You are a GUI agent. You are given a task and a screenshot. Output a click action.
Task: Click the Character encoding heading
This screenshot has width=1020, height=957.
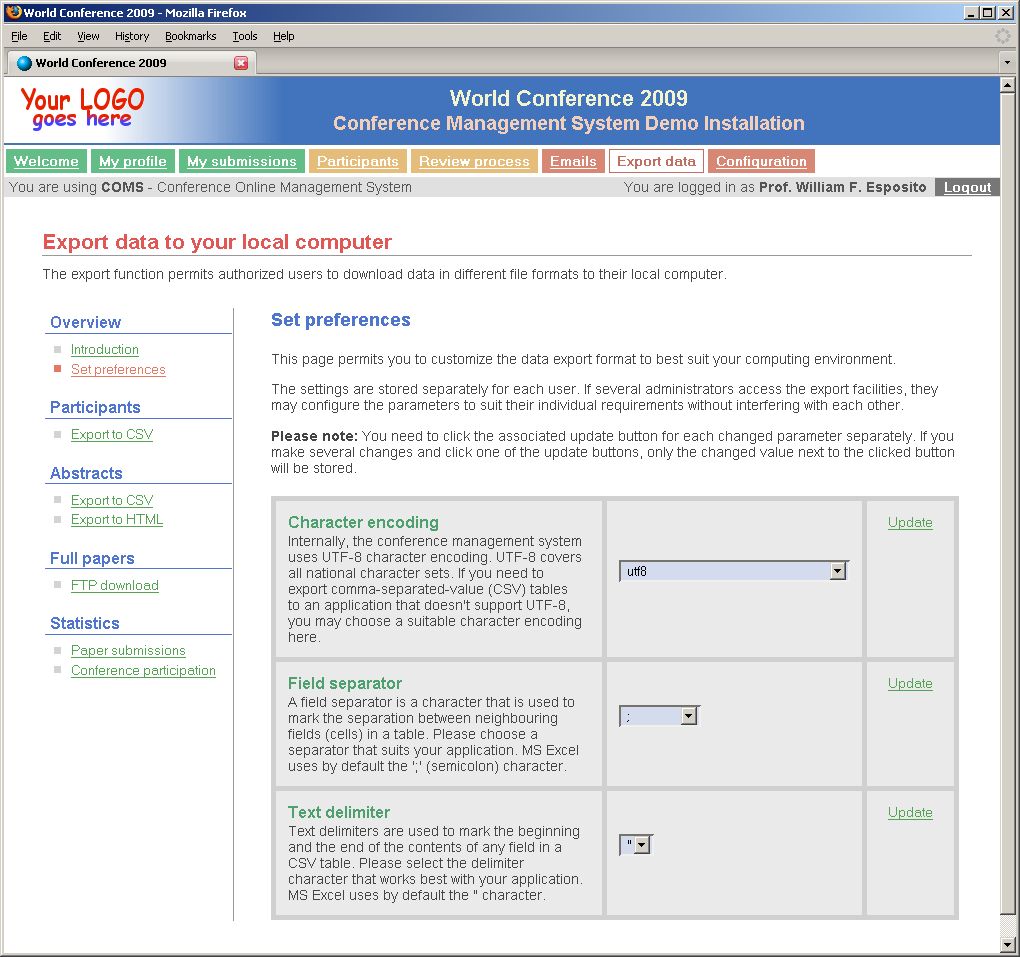(x=364, y=522)
